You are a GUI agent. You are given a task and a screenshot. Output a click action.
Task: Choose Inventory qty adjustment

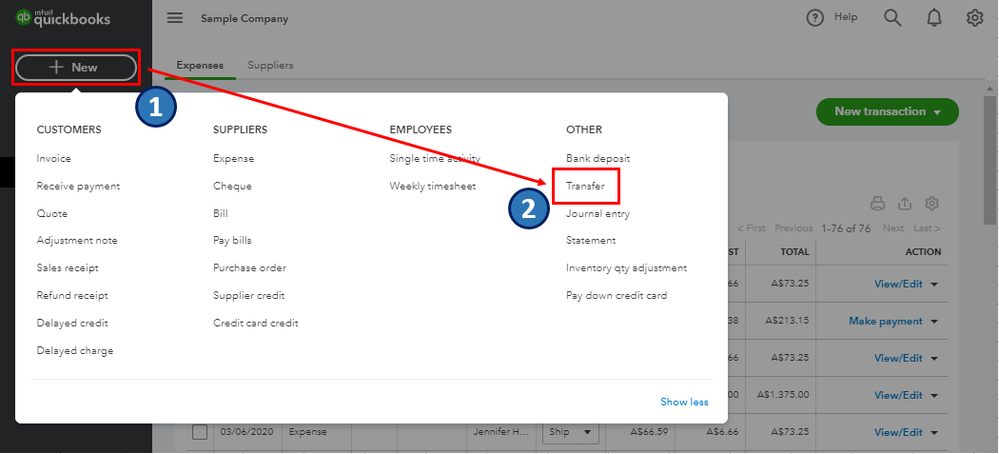click(626, 268)
